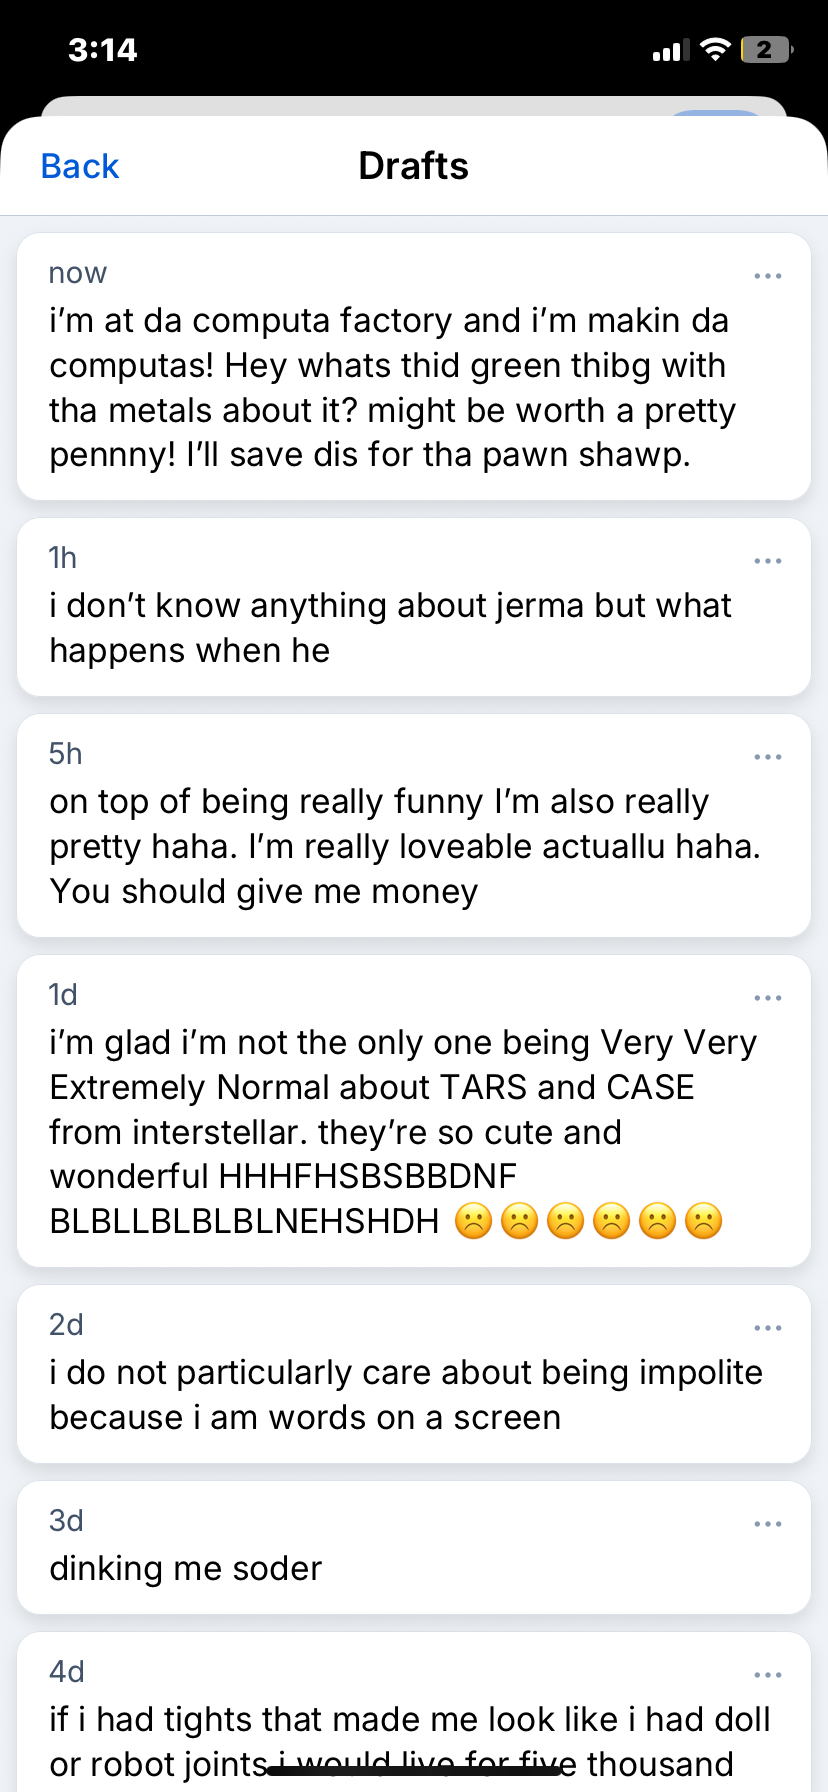The image size is (828, 1792).
Task: Show options menu for 'really funny' draft
Action: 767,757
